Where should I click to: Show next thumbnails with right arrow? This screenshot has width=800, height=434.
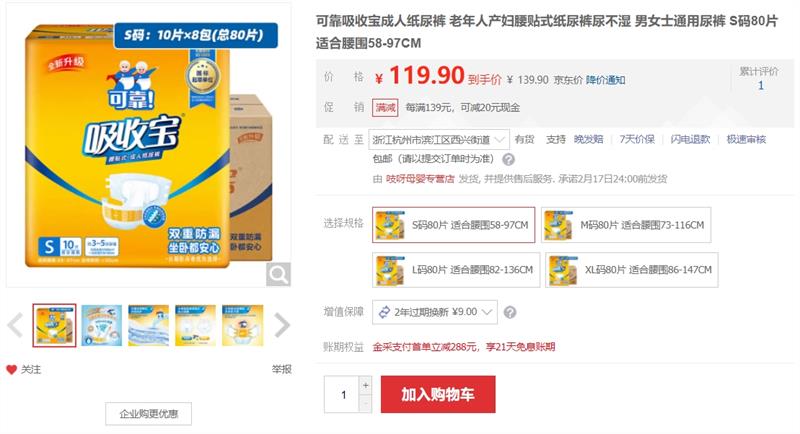[282, 325]
